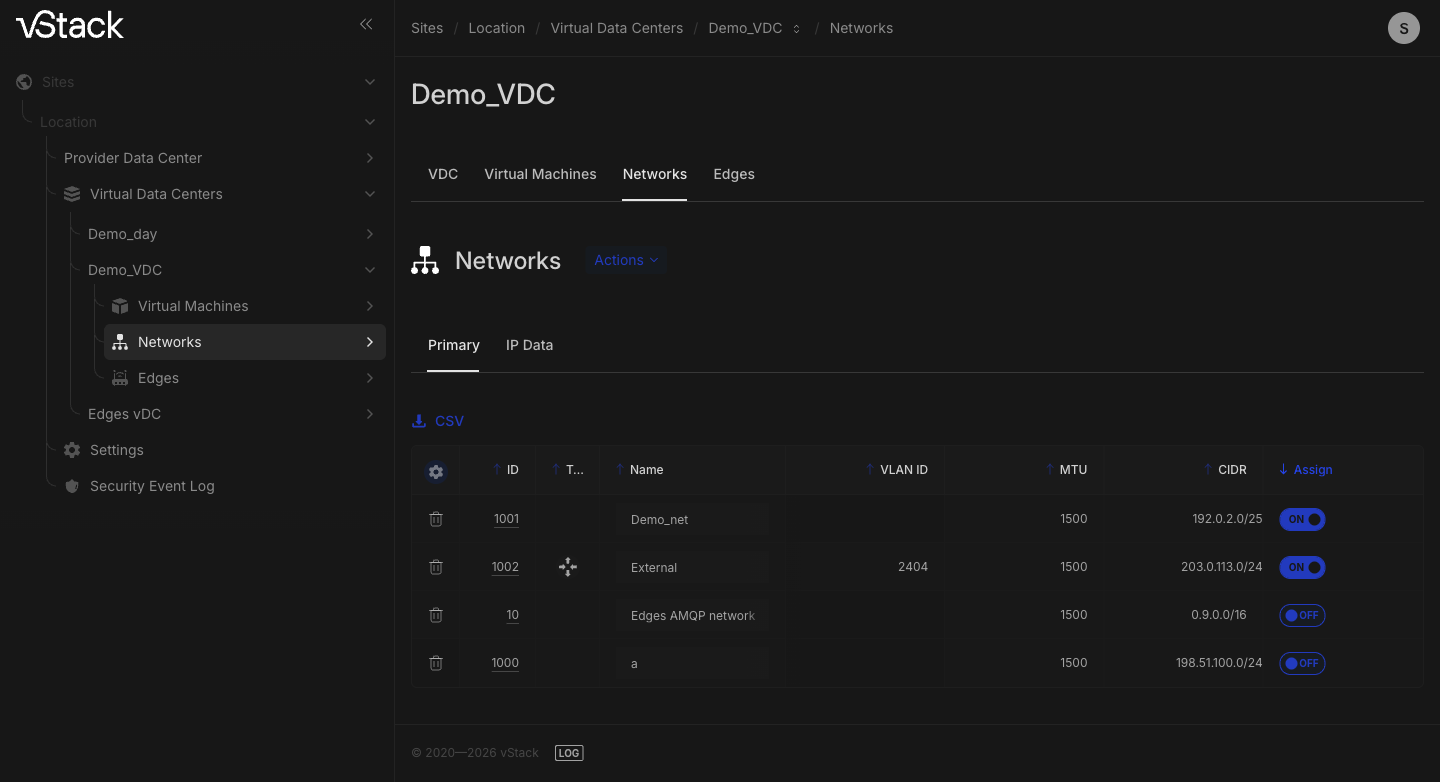The height and width of the screenshot is (782, 1440).
Task: Sort table by MTU column
Action: pyautogui.click(x=1066, y=470)
